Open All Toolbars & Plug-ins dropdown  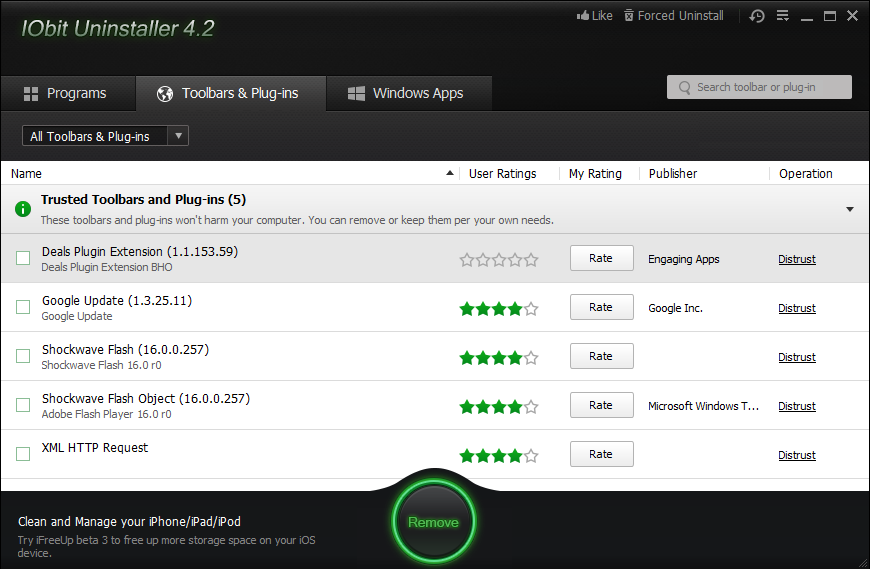tap(105, 136)
